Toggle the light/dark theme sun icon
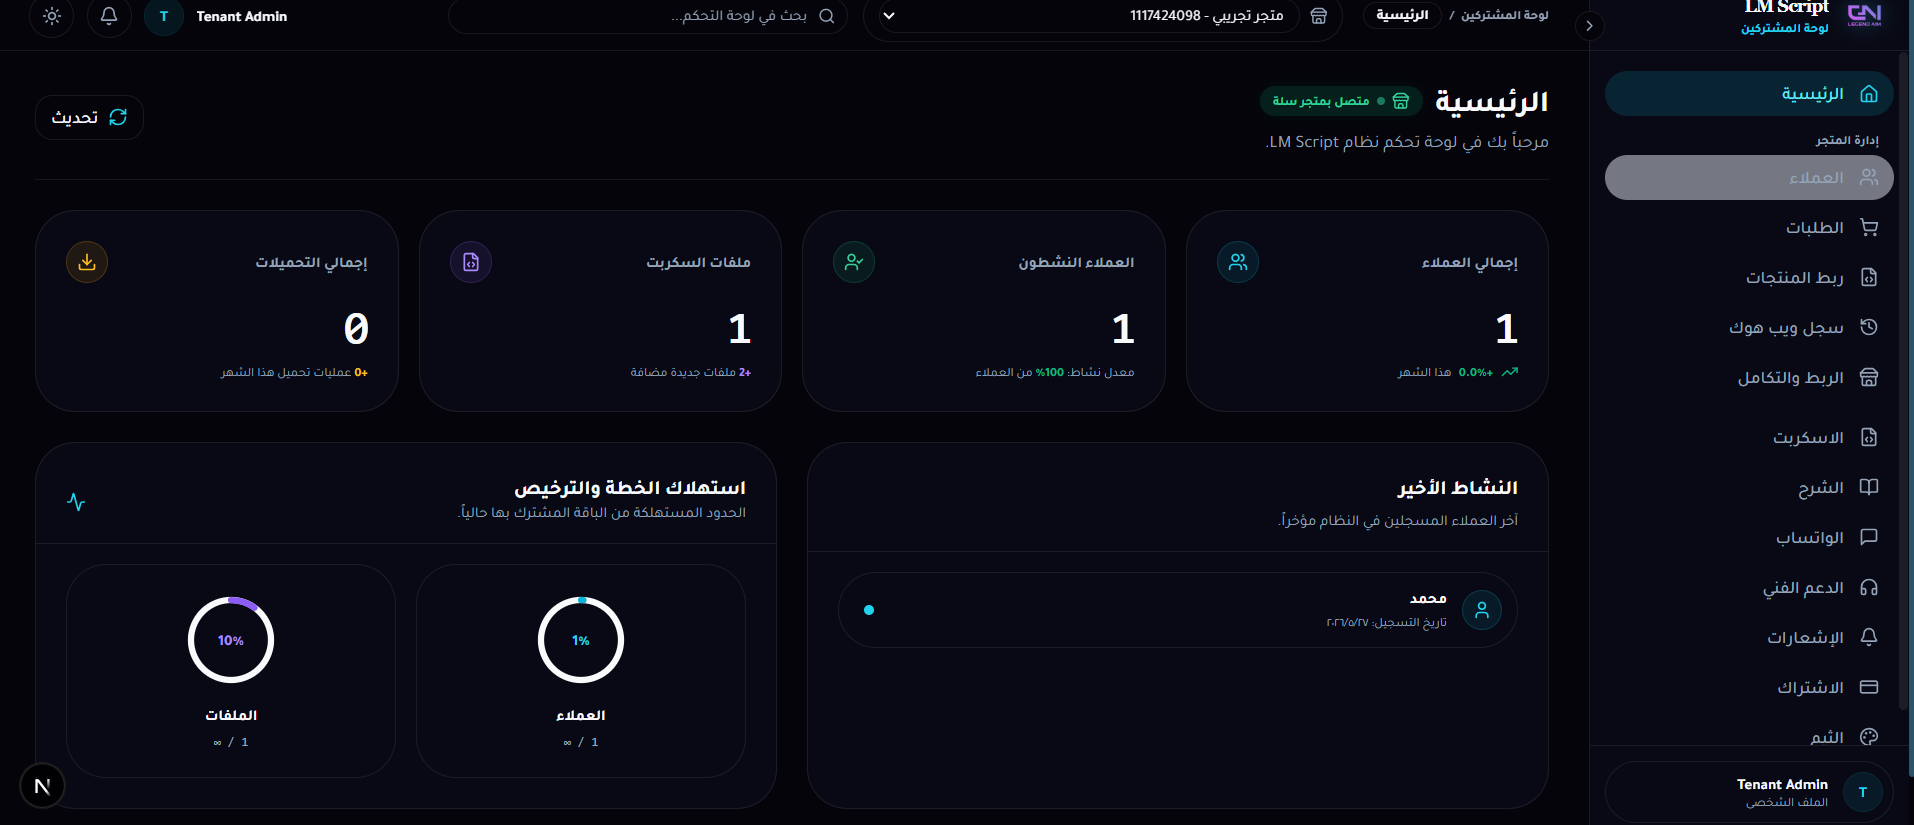 tap(52, 16)
